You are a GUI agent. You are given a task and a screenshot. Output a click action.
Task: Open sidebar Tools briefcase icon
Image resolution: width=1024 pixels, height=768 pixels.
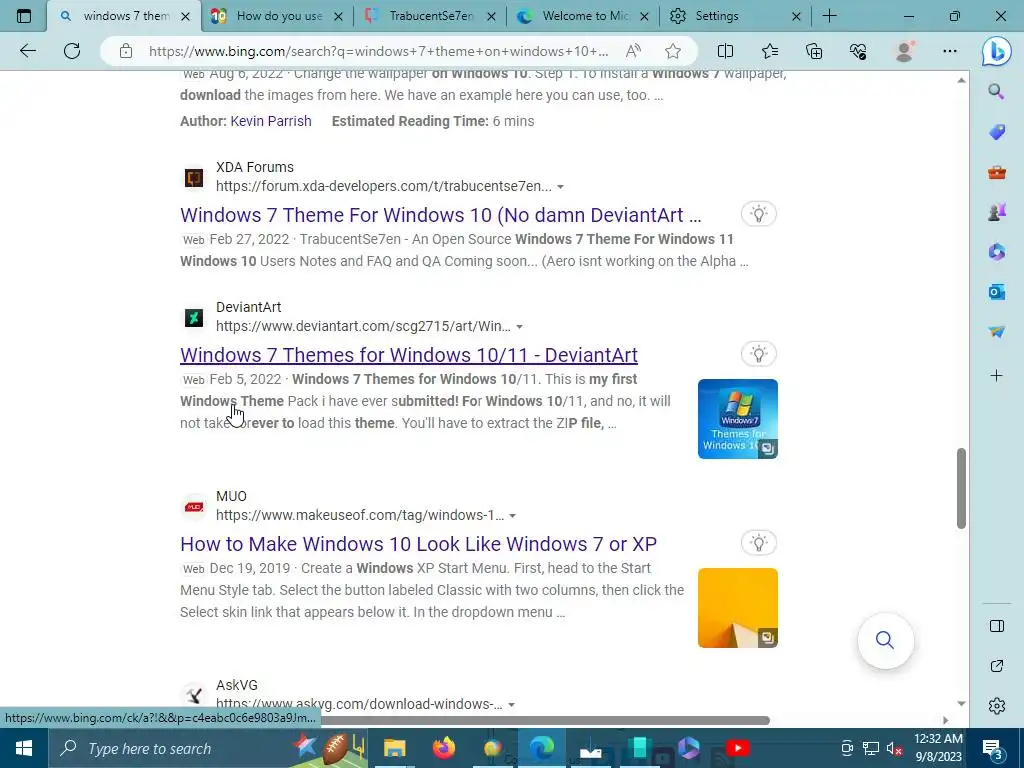(997, 172)
